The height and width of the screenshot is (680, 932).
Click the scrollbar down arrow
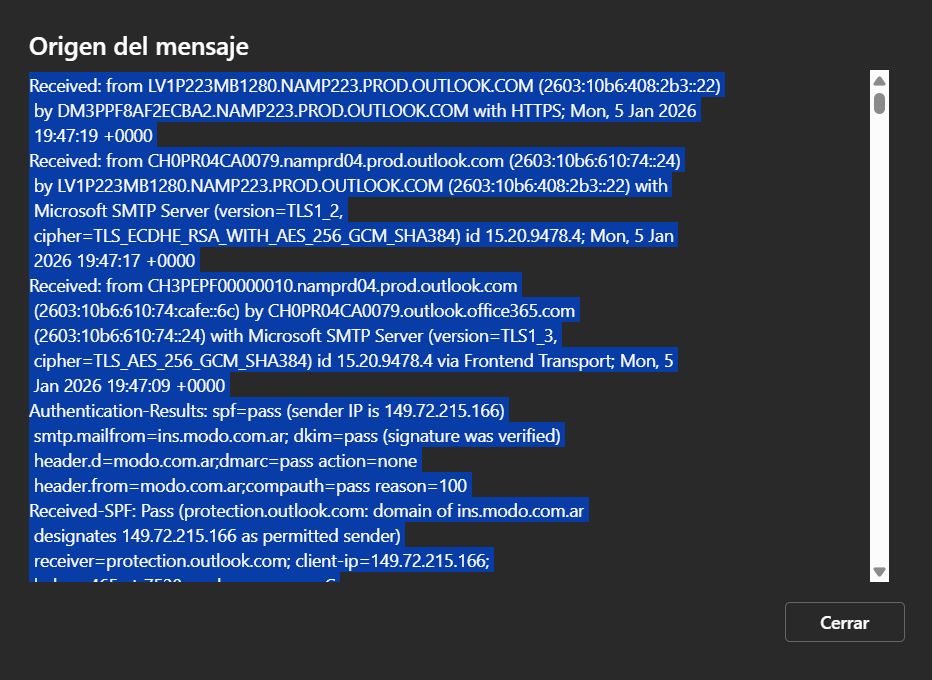pyautogui.click(x=879, y=572)
